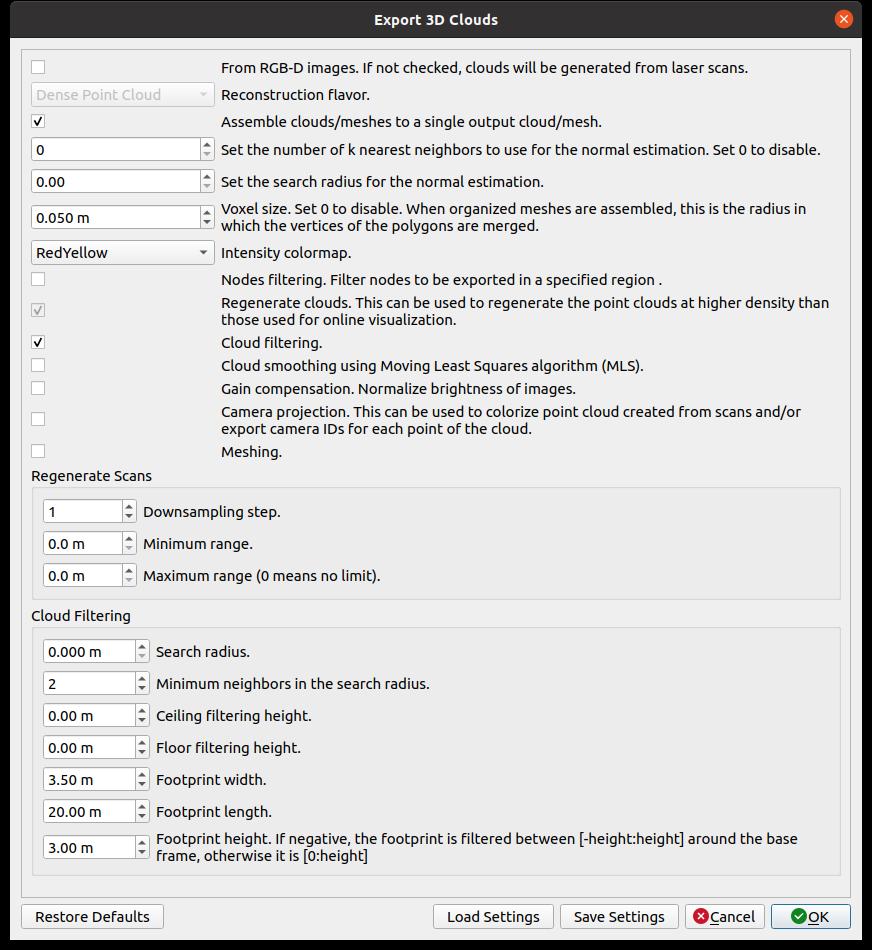872x950 pixels.
Task: Click the Voxel size input field
Action: 115,217
